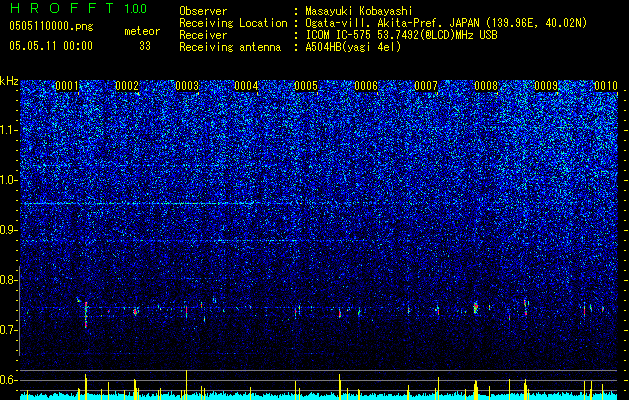
Task: Select the 0.8 frequency axis label
Action: (x=9, y=280)
